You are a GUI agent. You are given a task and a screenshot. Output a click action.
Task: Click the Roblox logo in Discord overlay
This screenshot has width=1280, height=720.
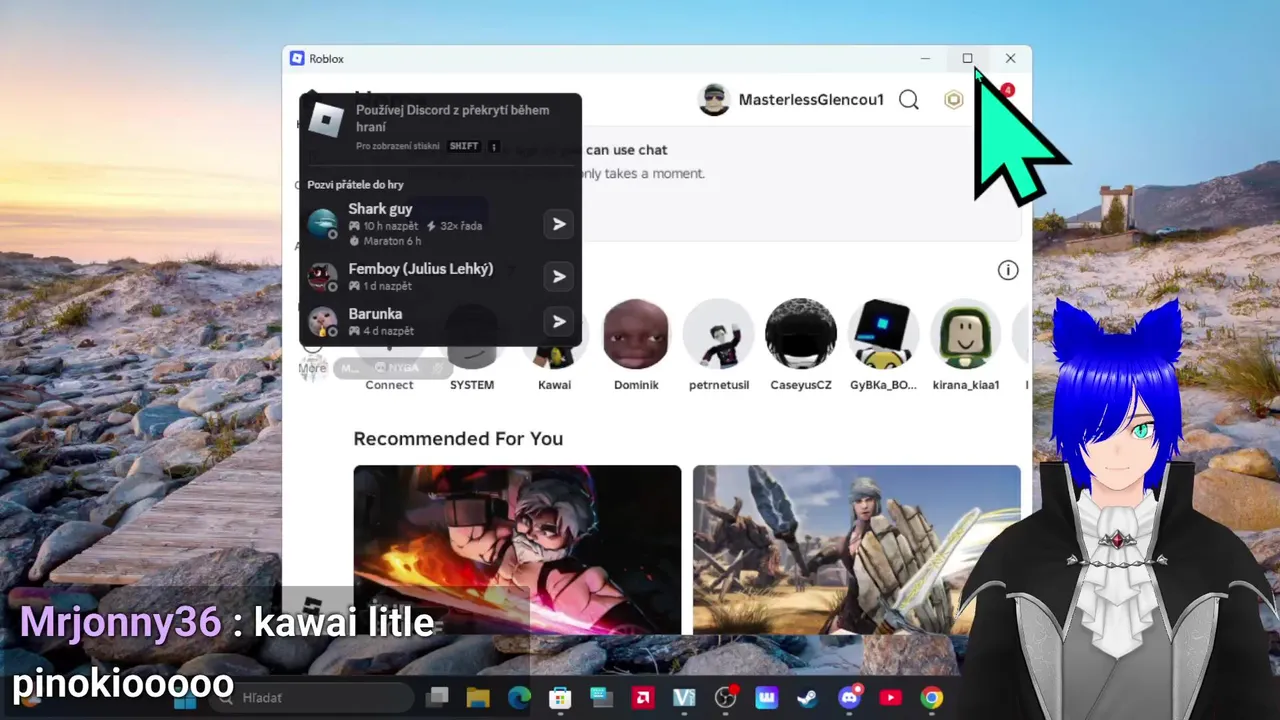pyautogui.click(x=326, y=121)
